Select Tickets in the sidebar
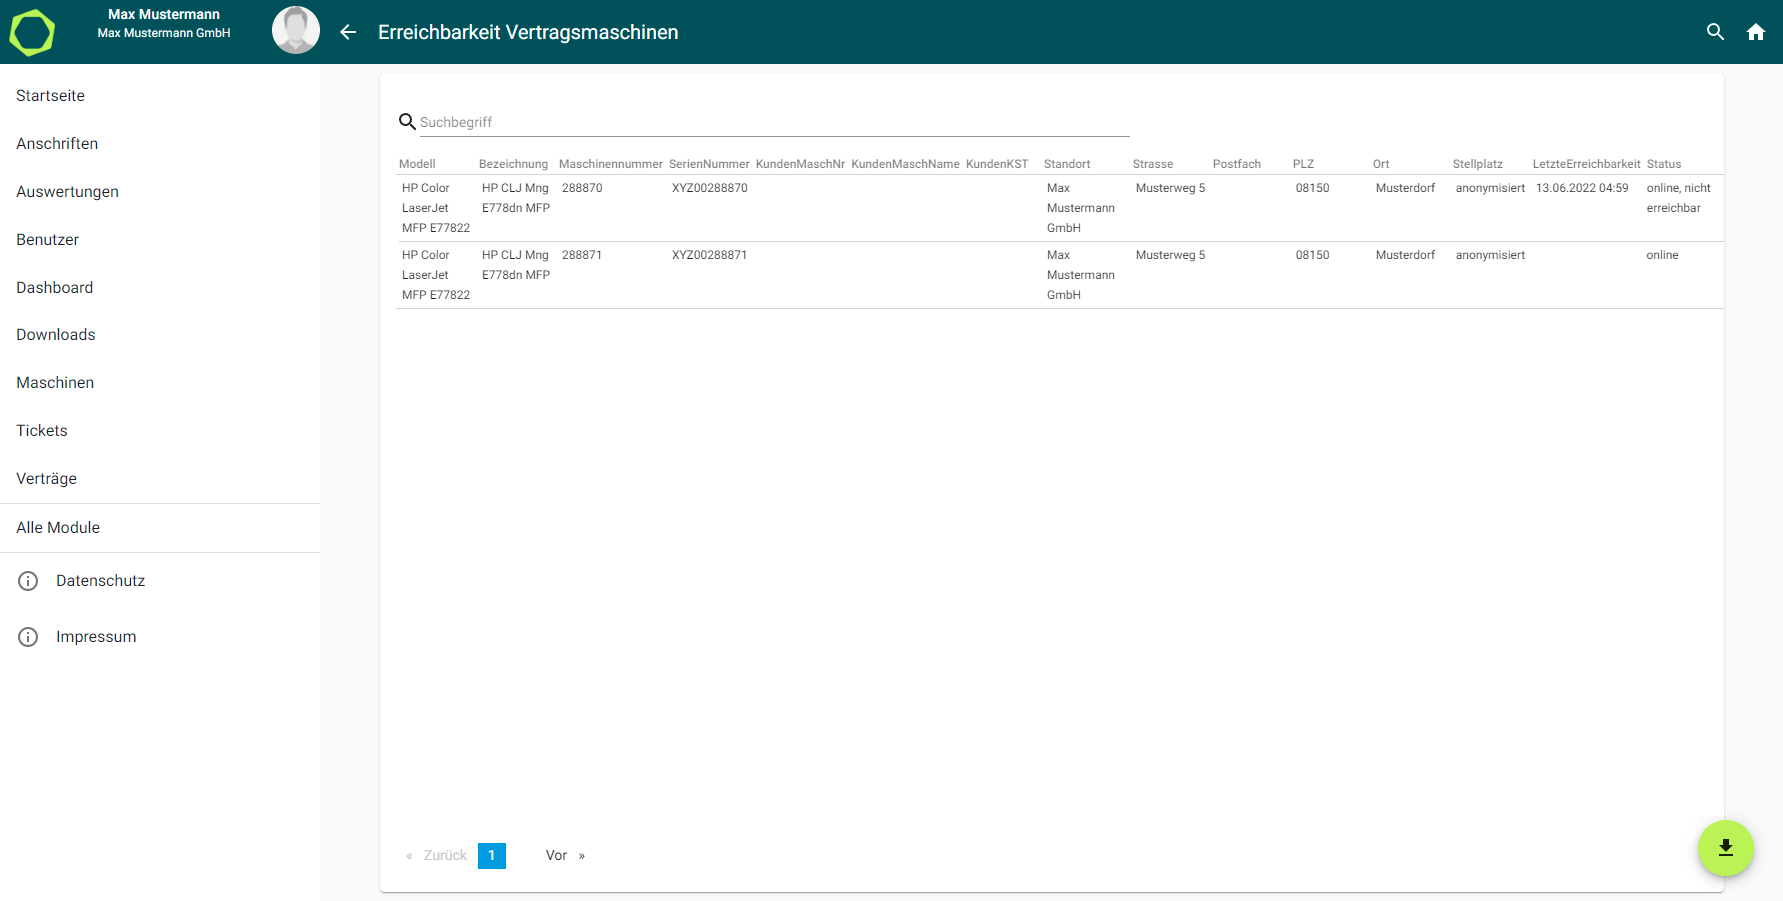This screenshot has width=1783, height=901. [x=42, y=431]
